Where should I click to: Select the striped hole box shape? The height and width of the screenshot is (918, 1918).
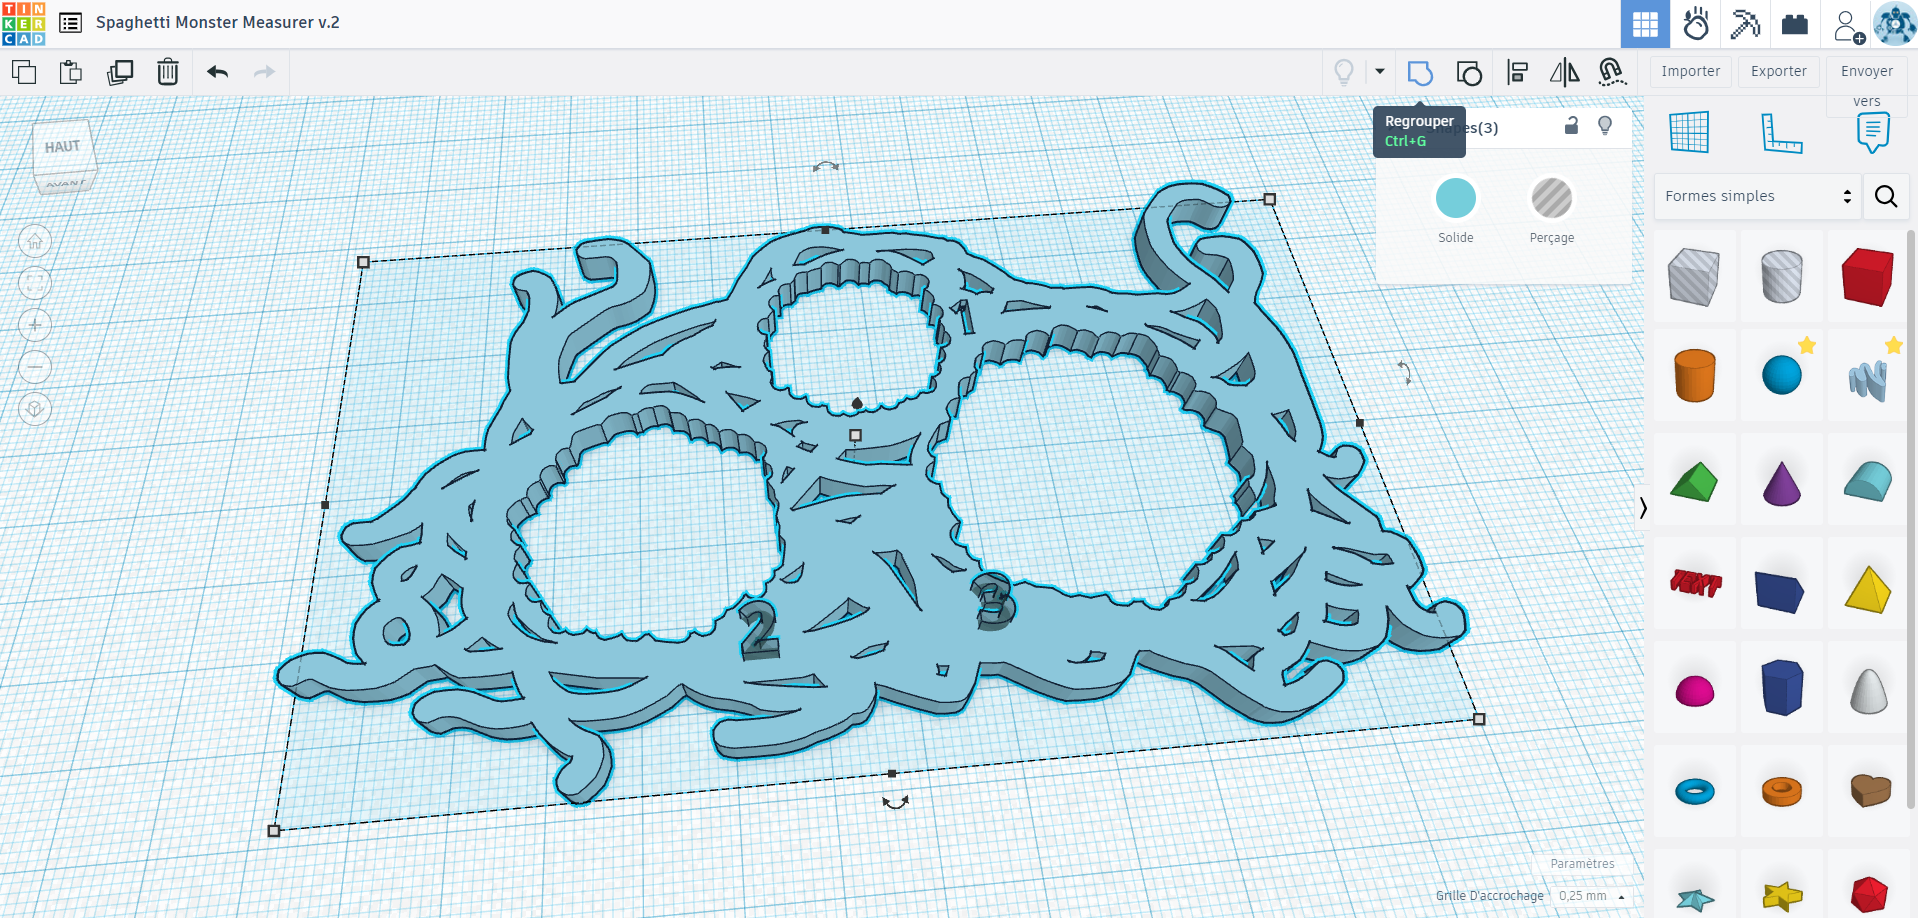[1694, 277]
